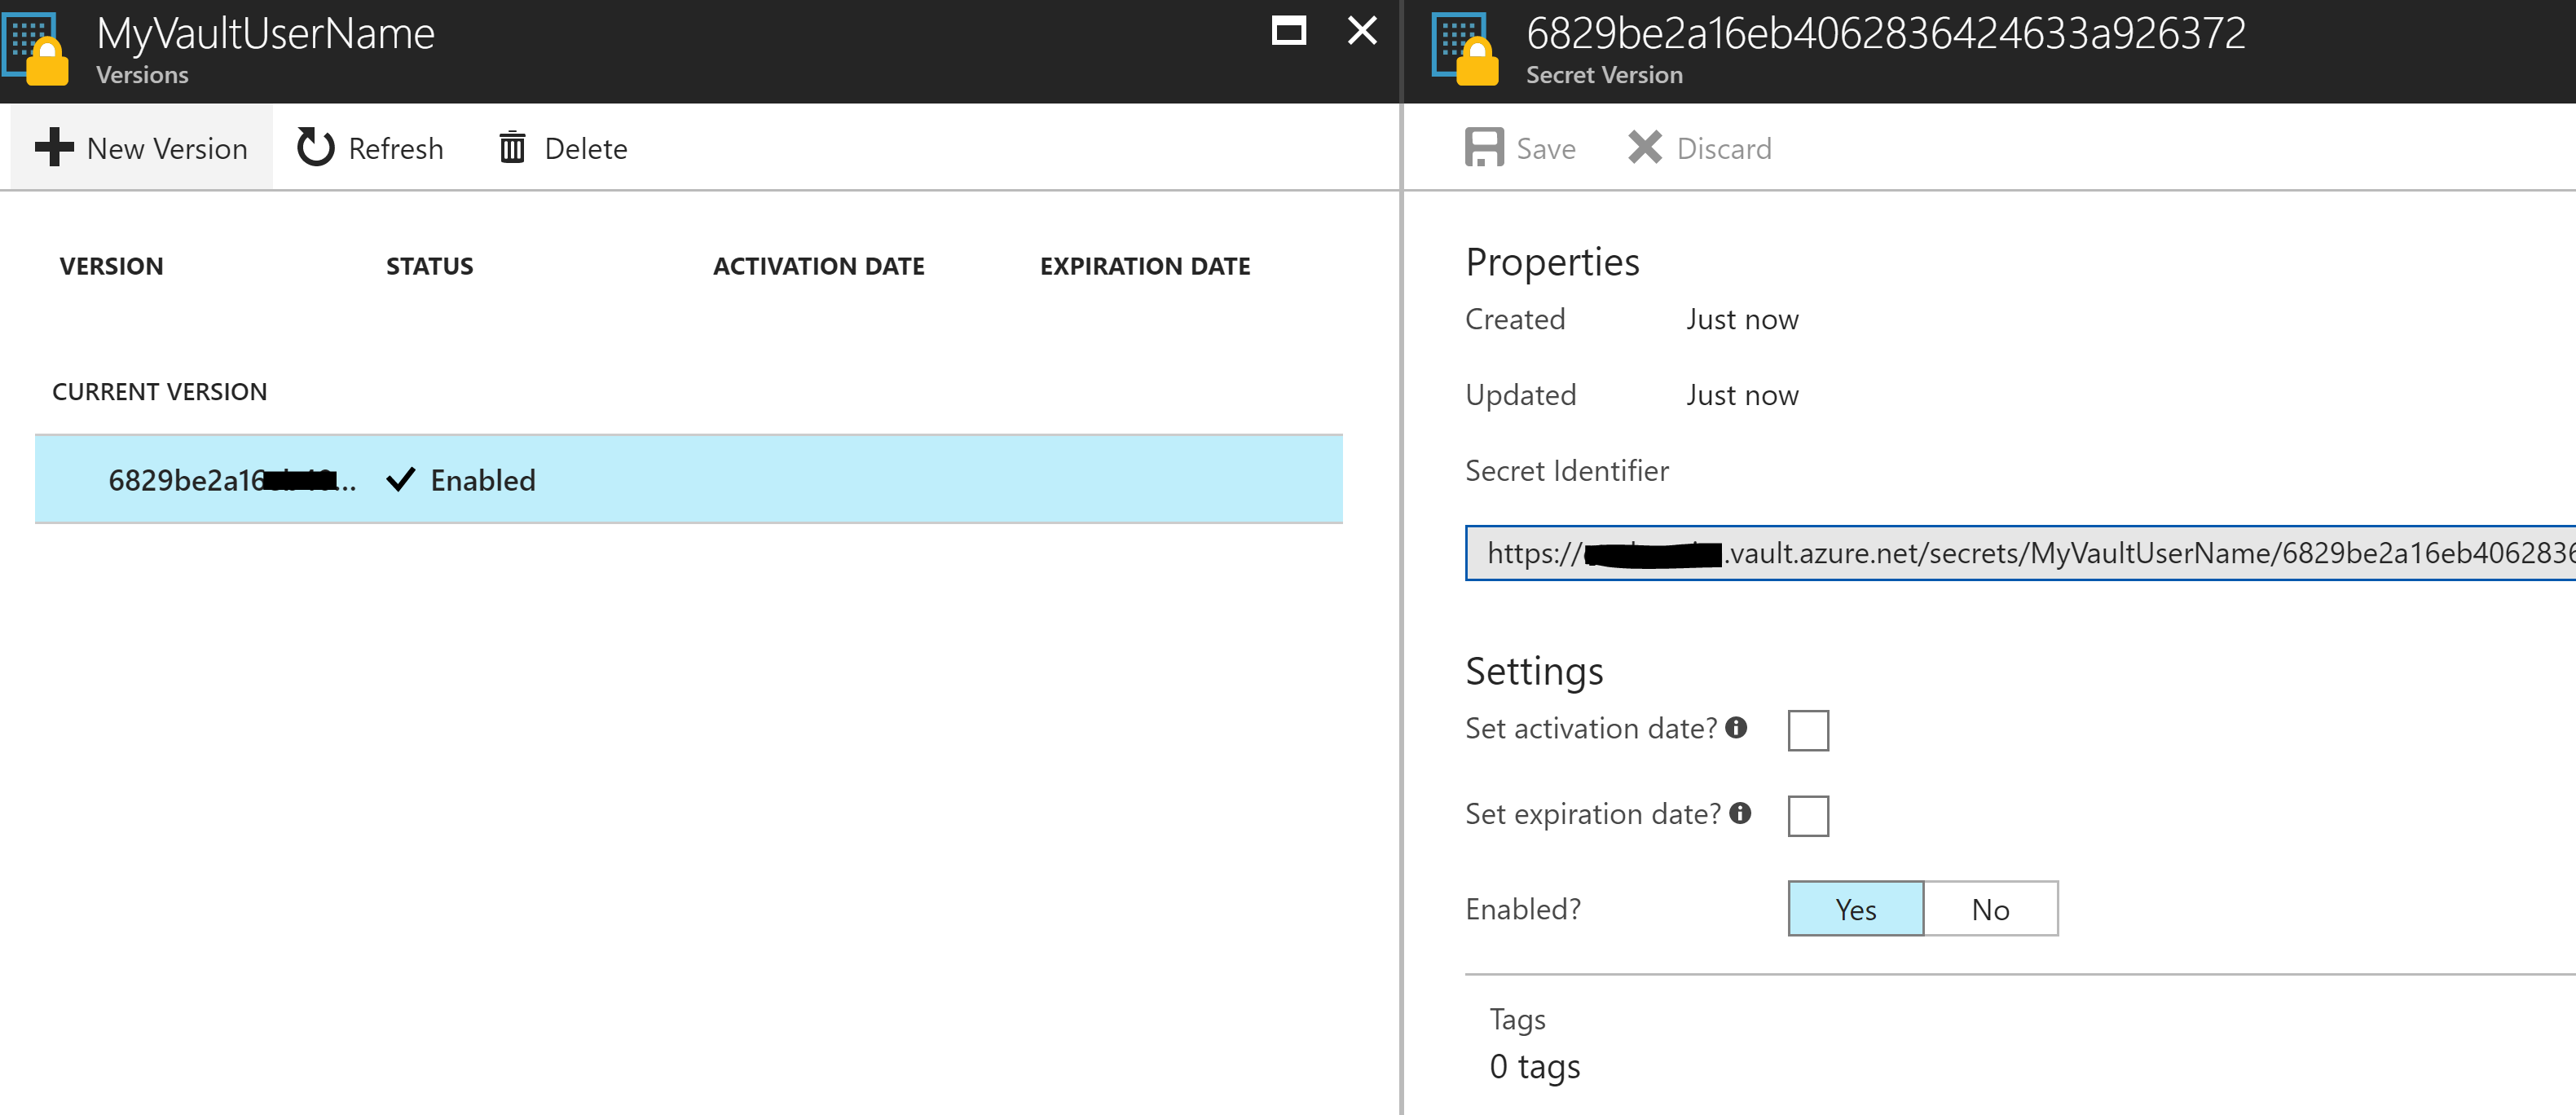Click info icon beside Set activation date
Screen dimensions: 2576x1115
1736,727
